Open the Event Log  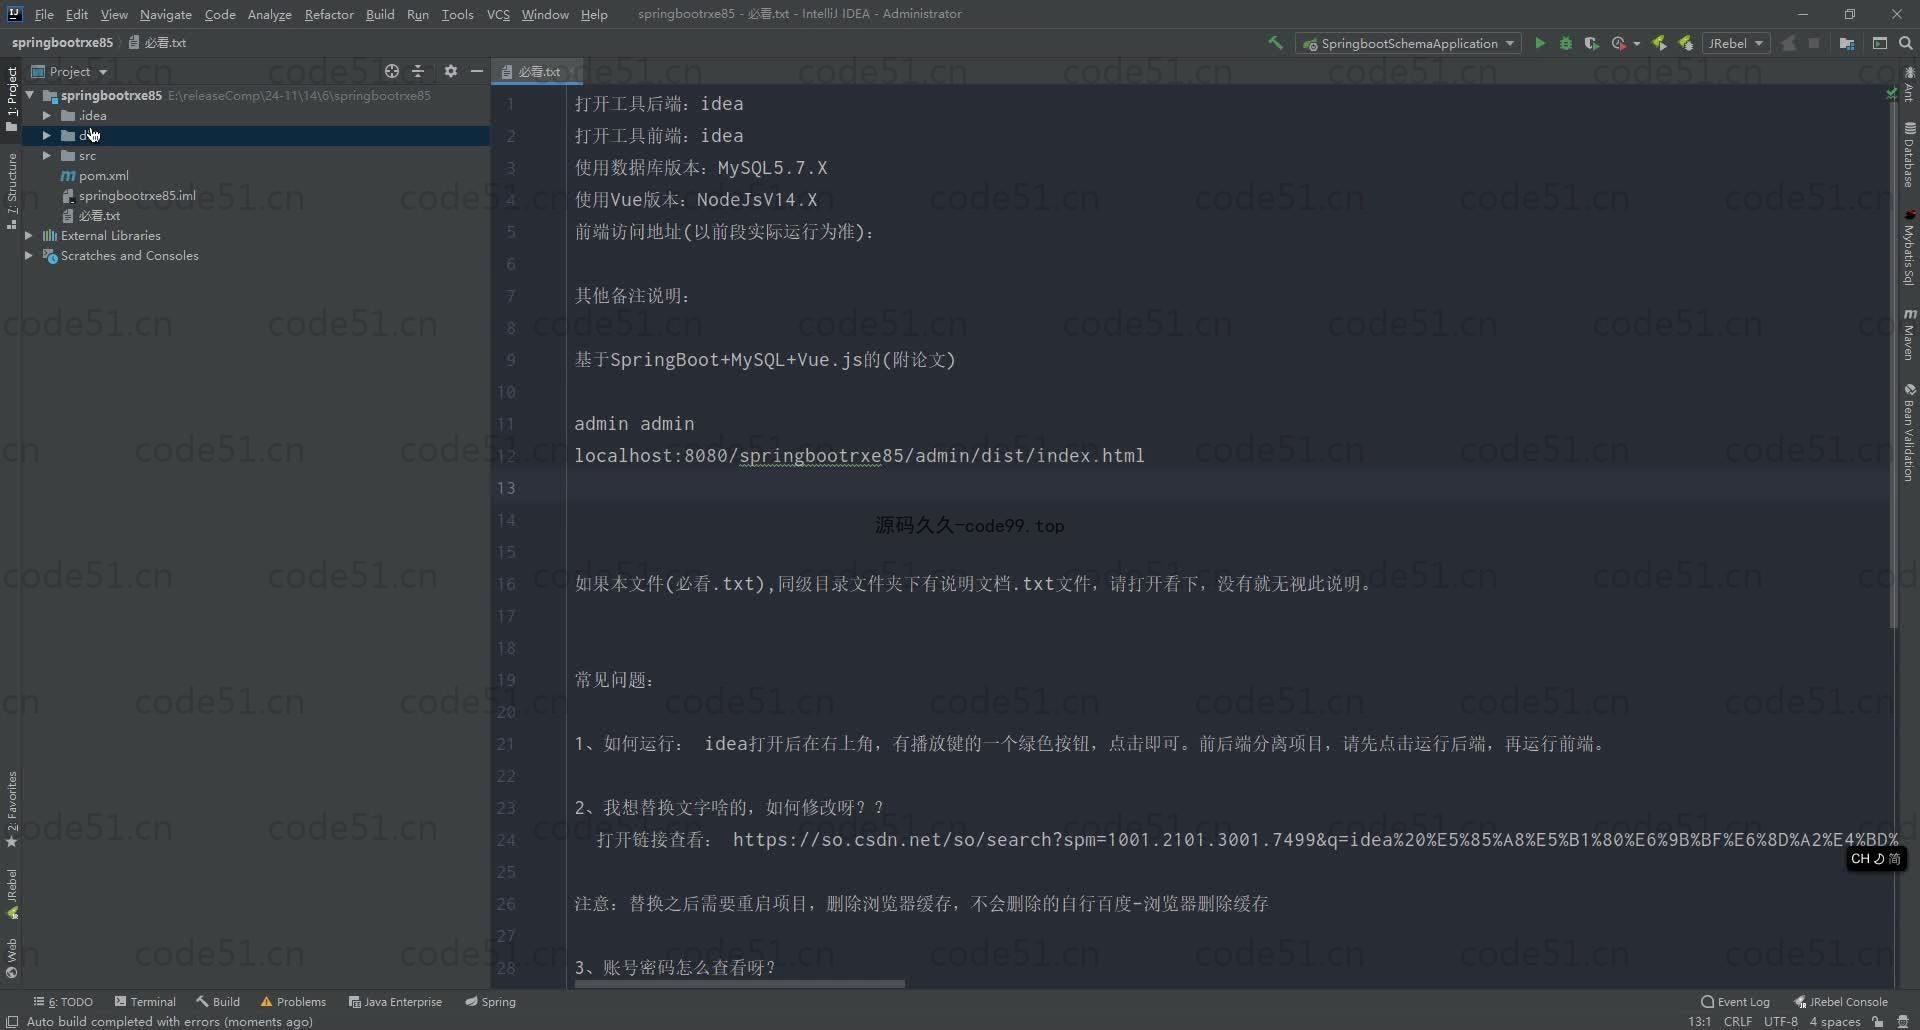[x=1735, y=1001]
